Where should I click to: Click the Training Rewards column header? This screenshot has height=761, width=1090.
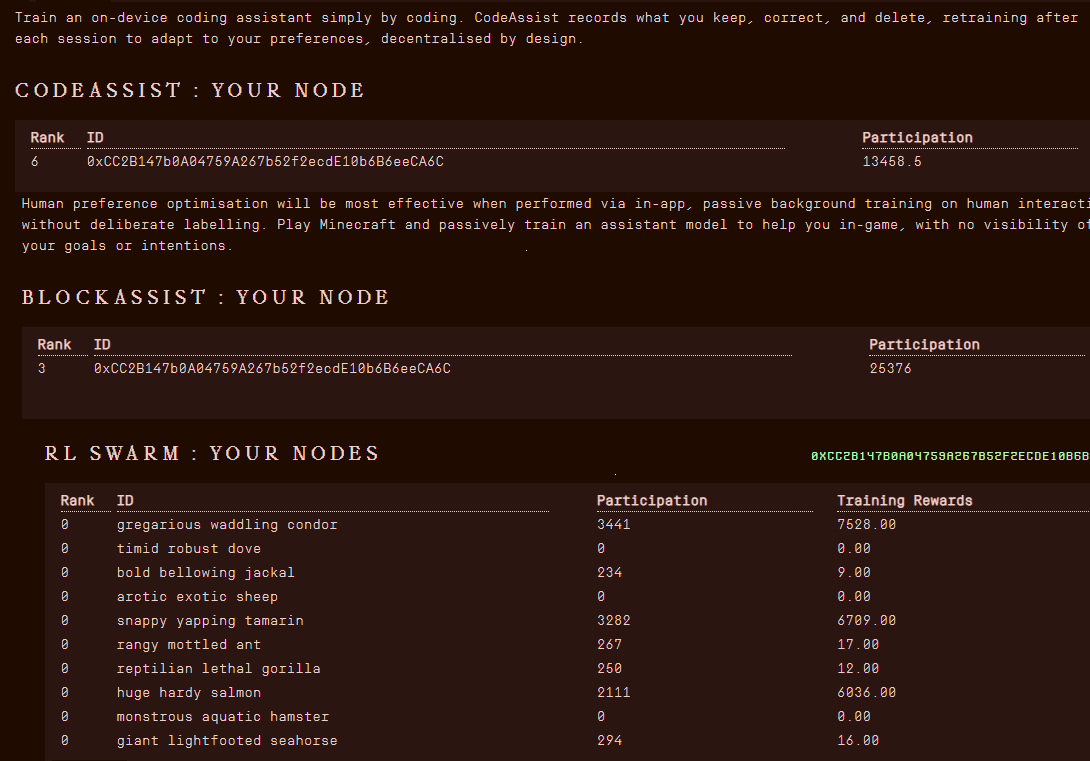point(904,500)
